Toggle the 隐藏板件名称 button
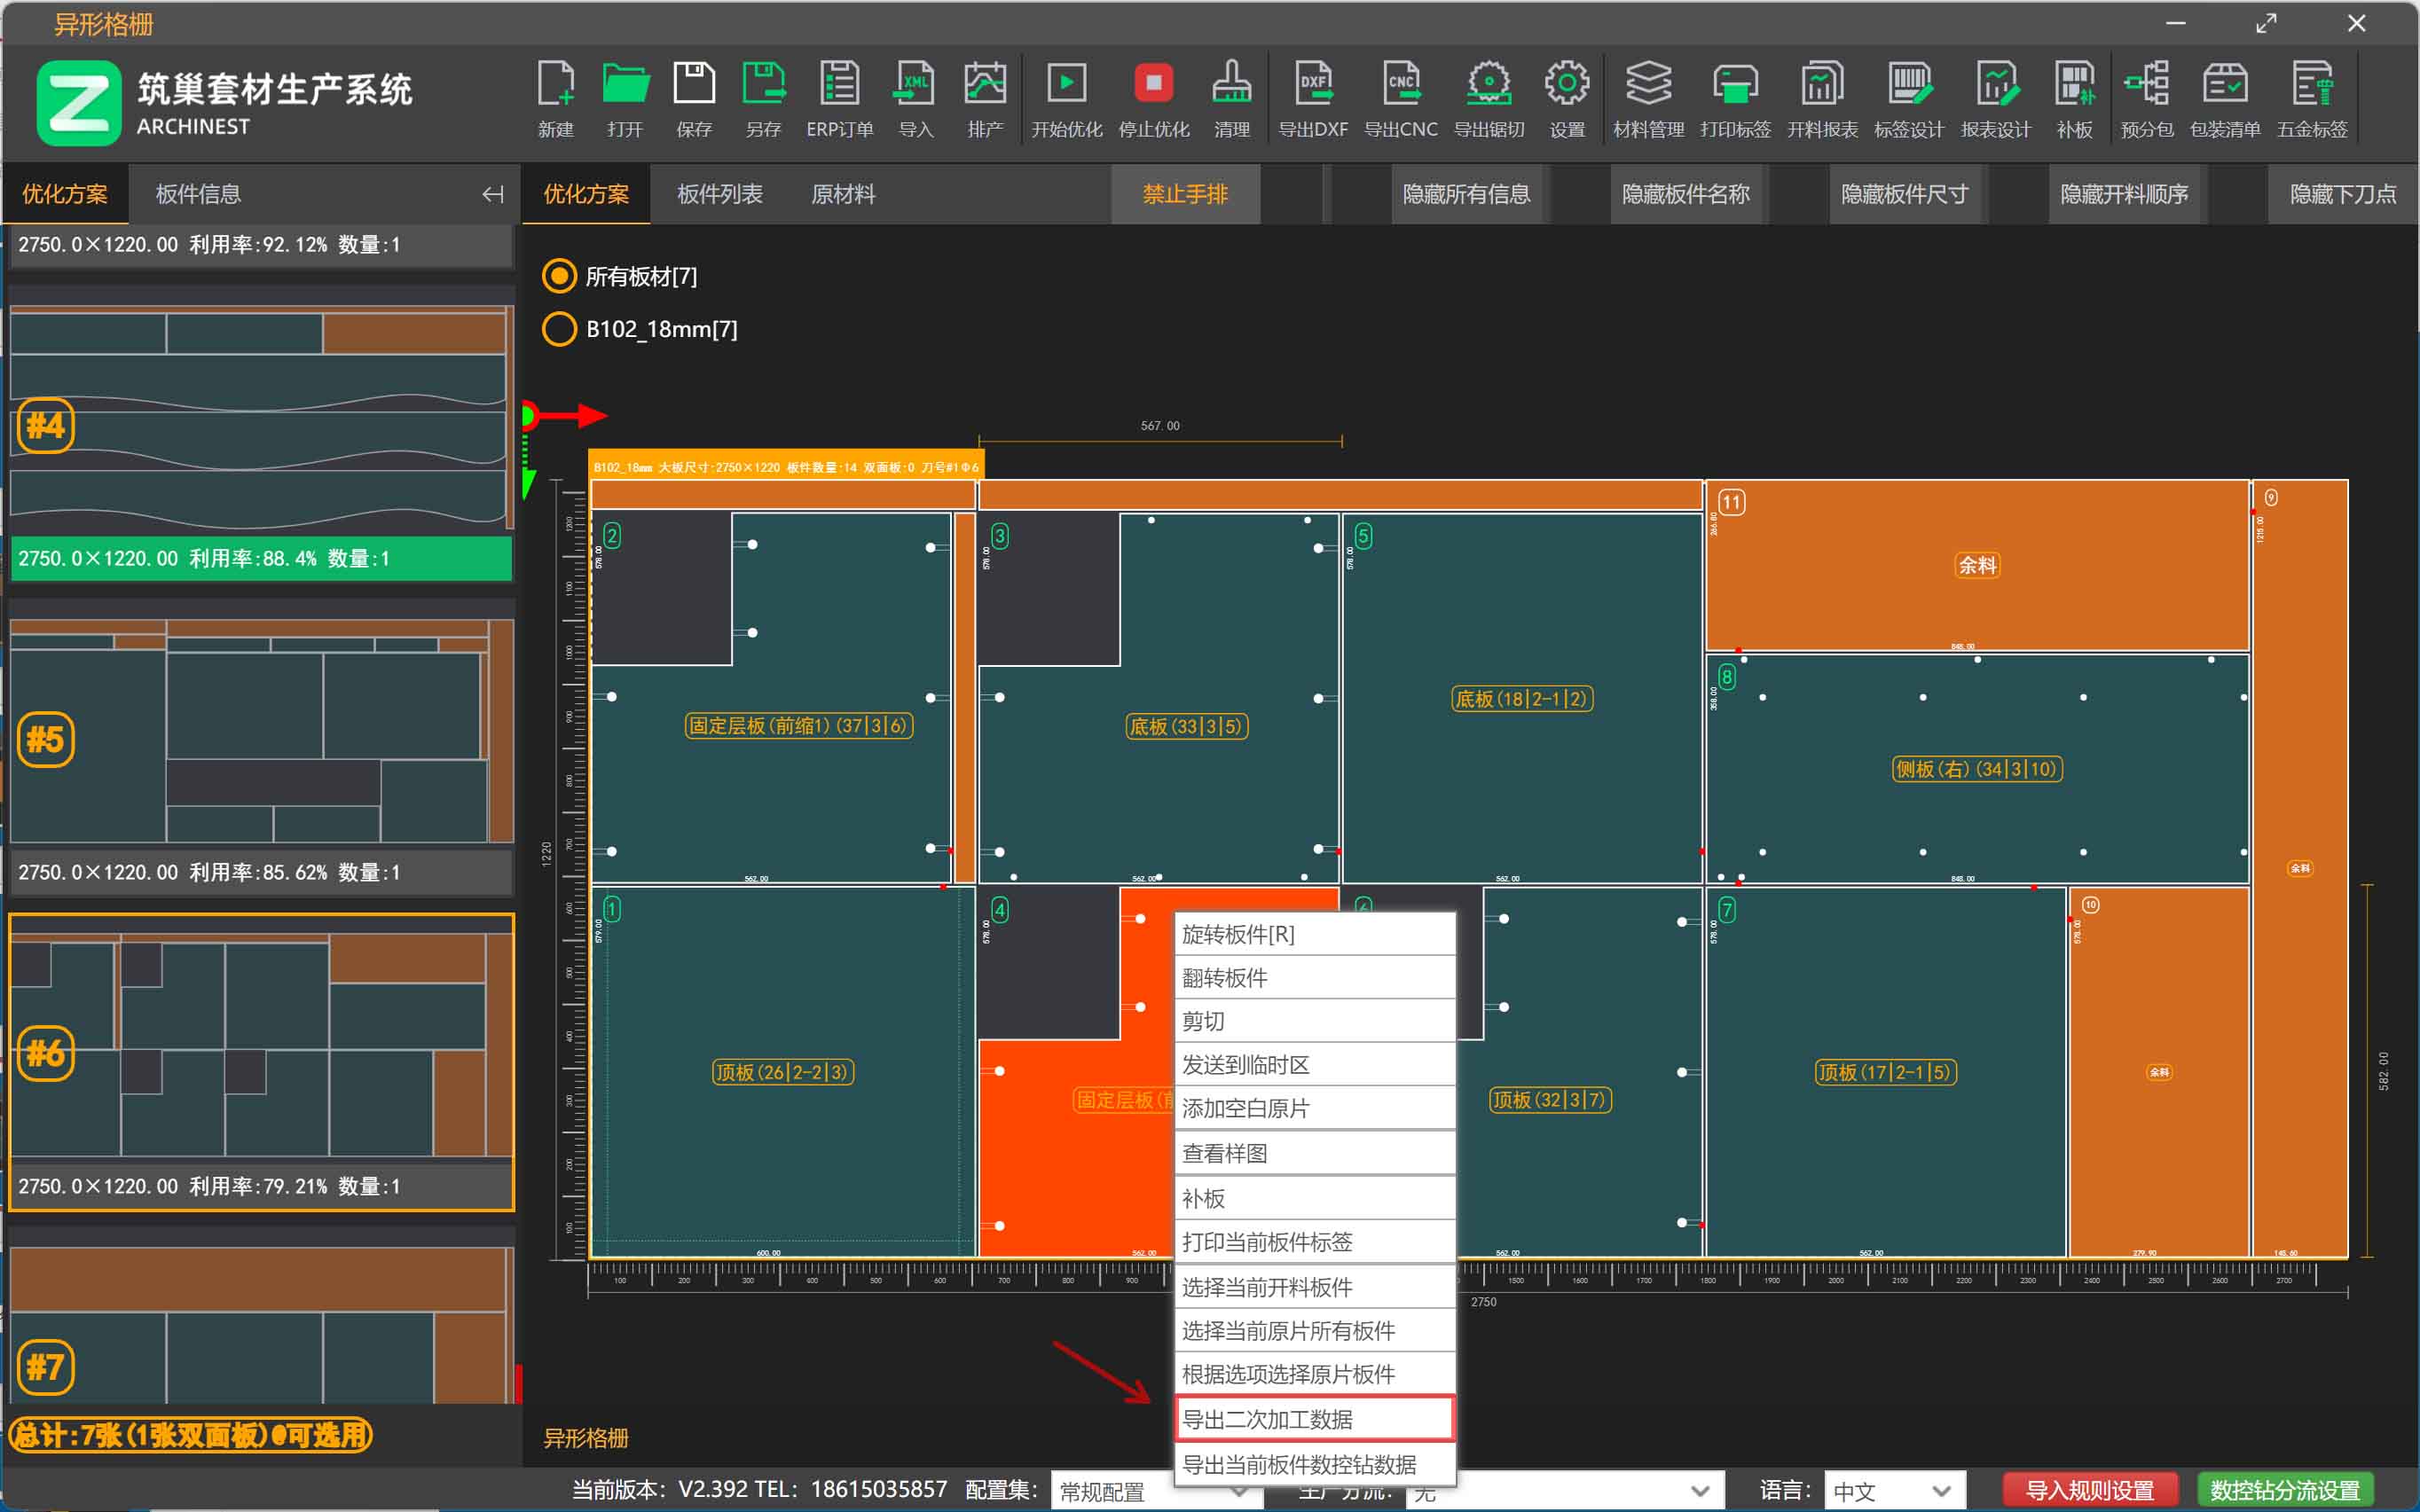 point(1685,194)
